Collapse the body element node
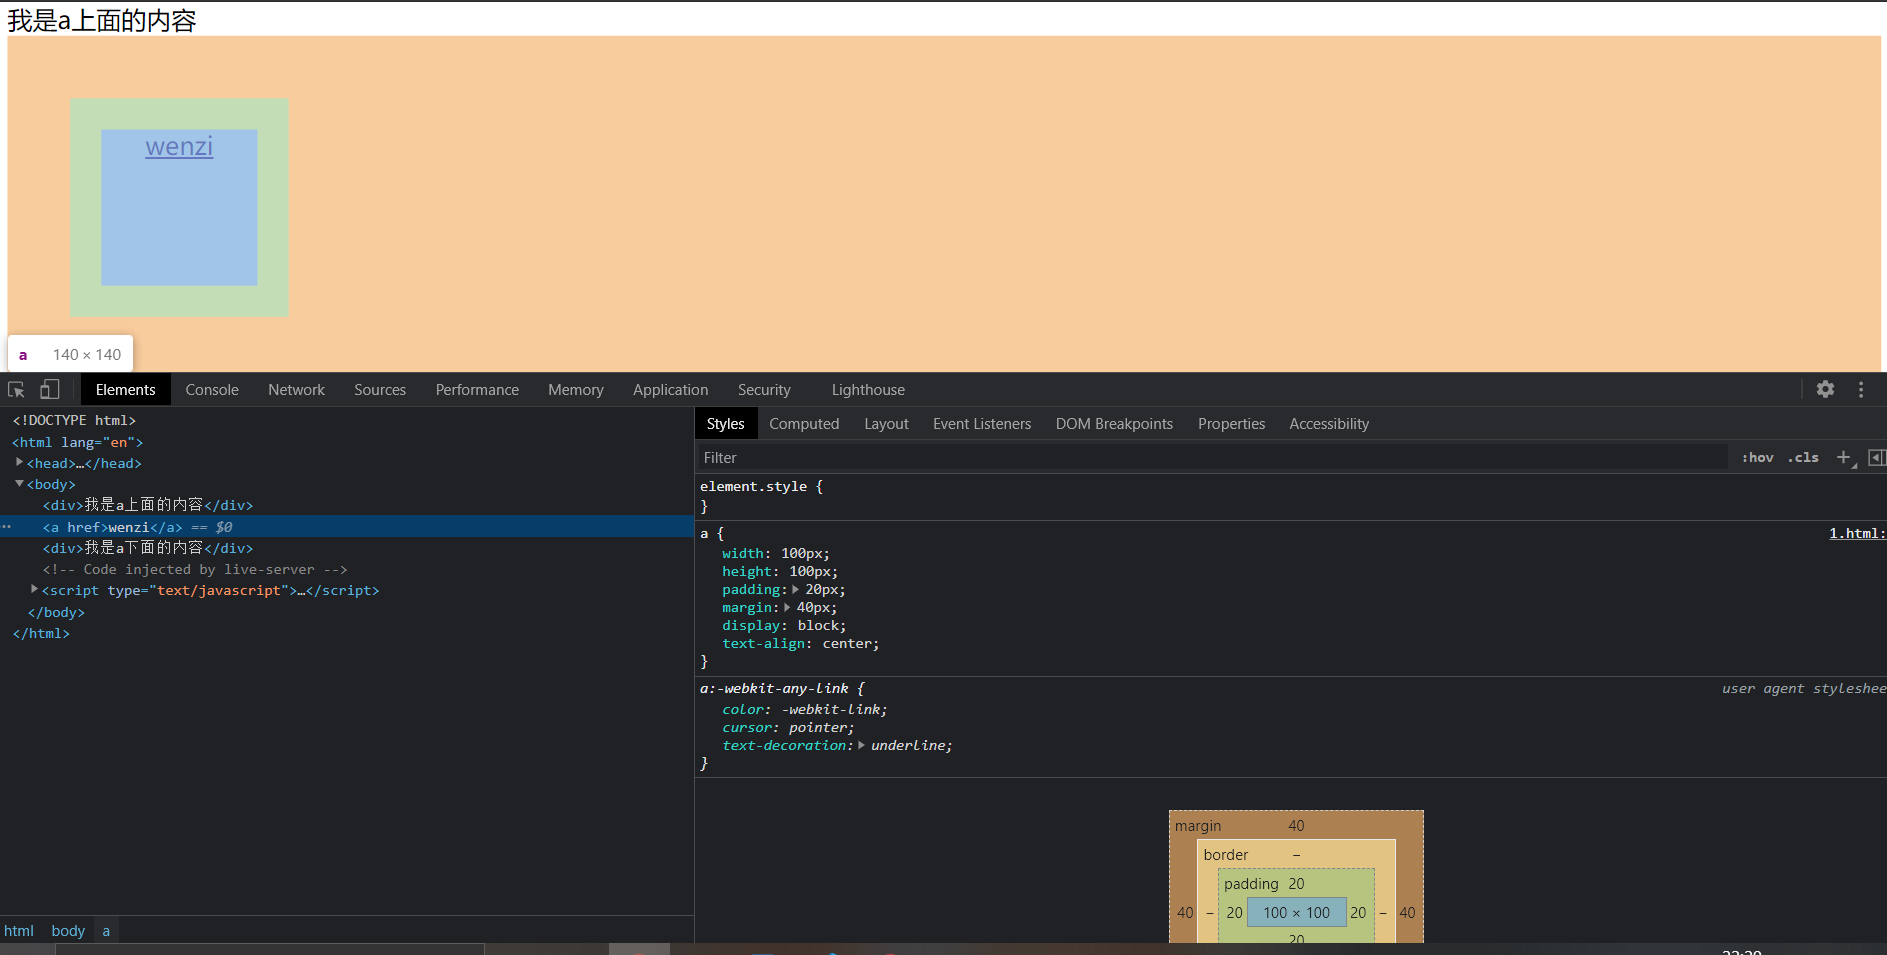This screenshot has width=1887, height=955. 19,484
